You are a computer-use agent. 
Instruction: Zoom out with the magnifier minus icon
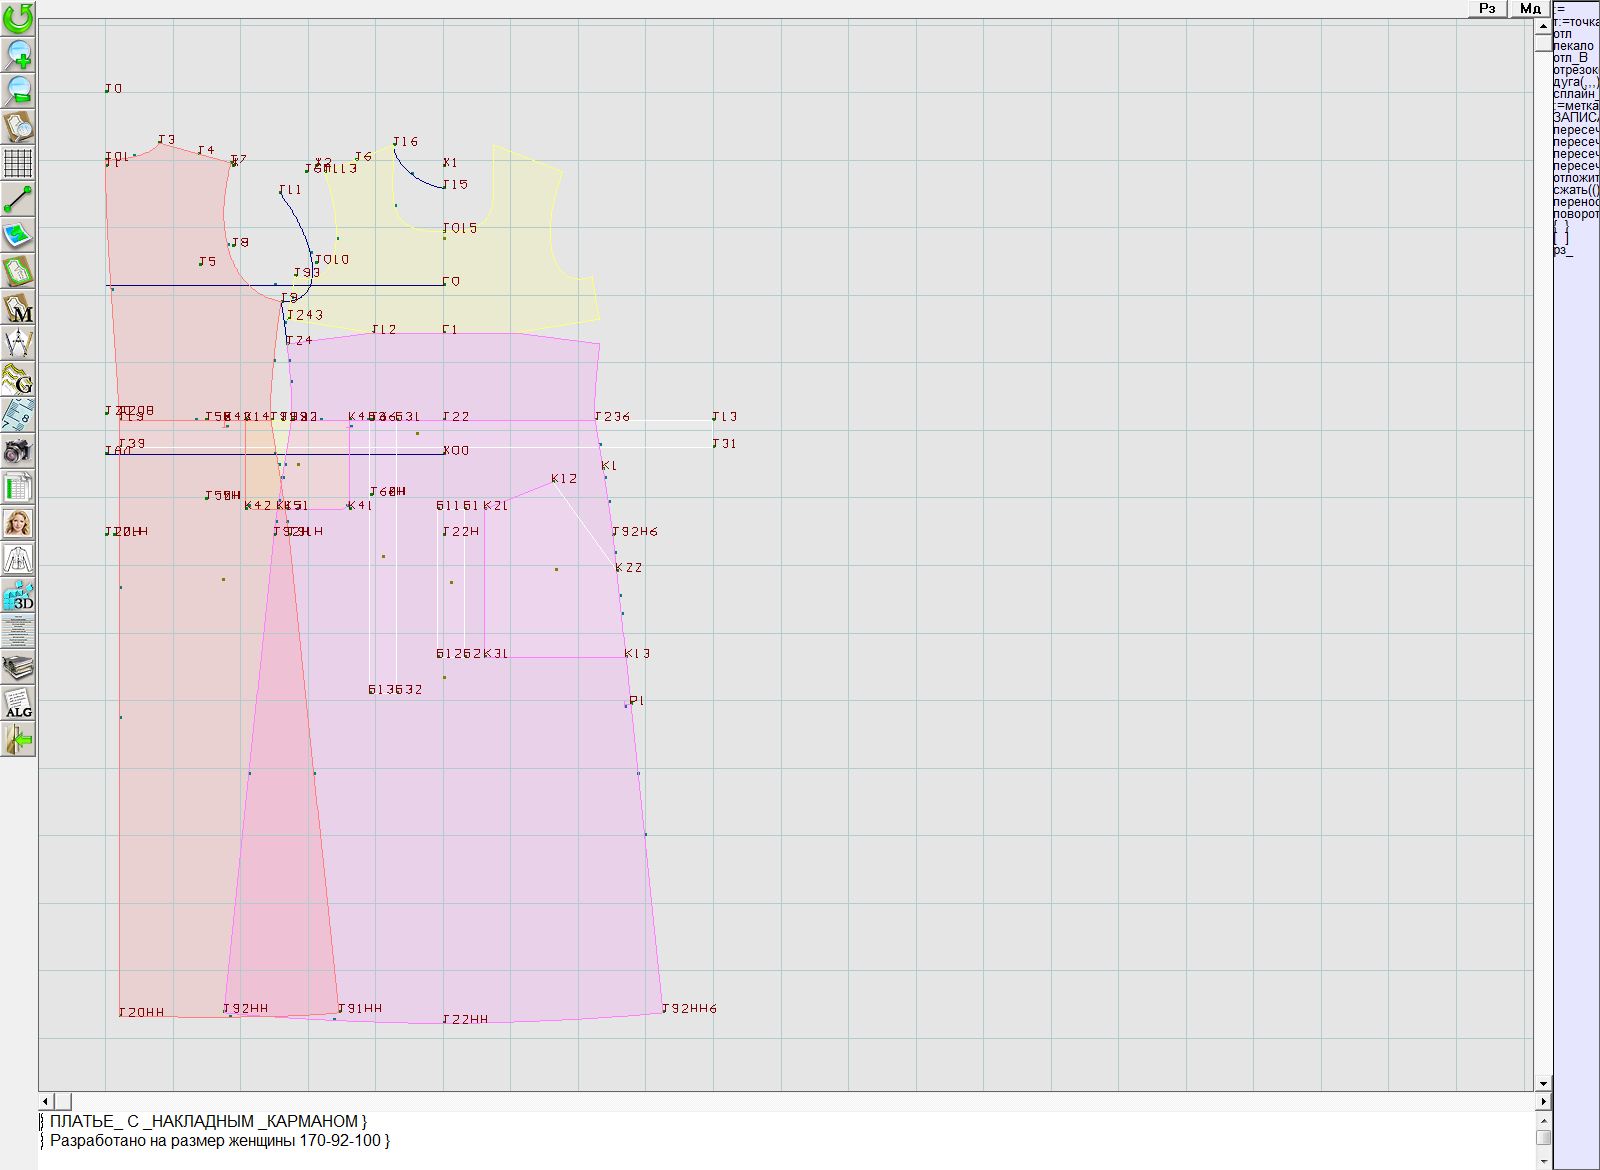pyautogui.click(x=18, y=90)
